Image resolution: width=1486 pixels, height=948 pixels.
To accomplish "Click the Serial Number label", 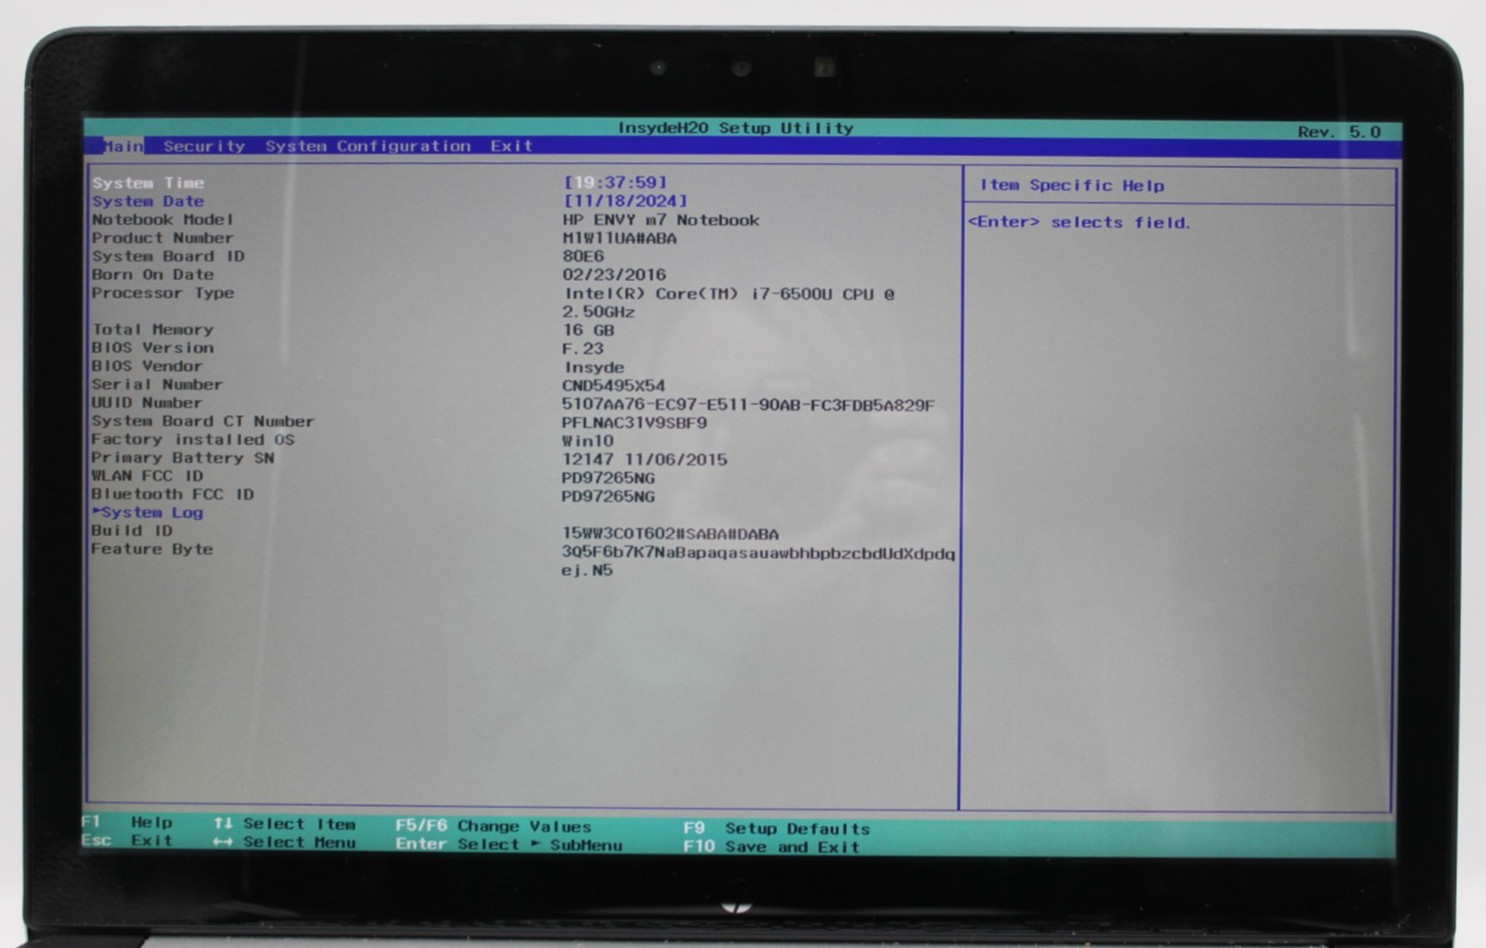I will point(157,384).
